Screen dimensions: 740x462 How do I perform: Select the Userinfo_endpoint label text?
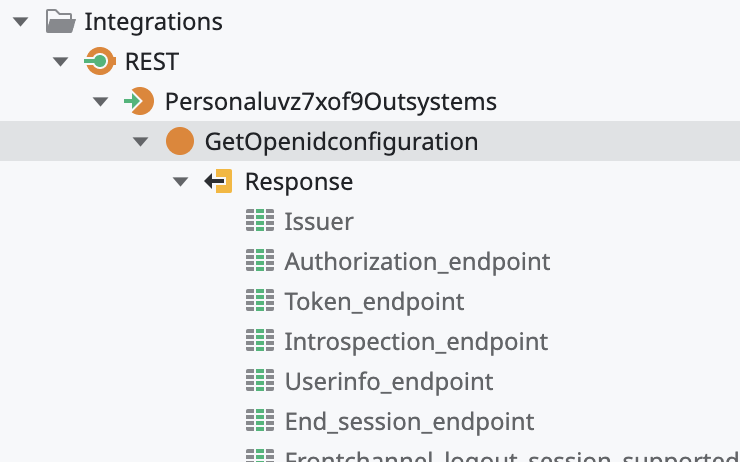(389, 381)
